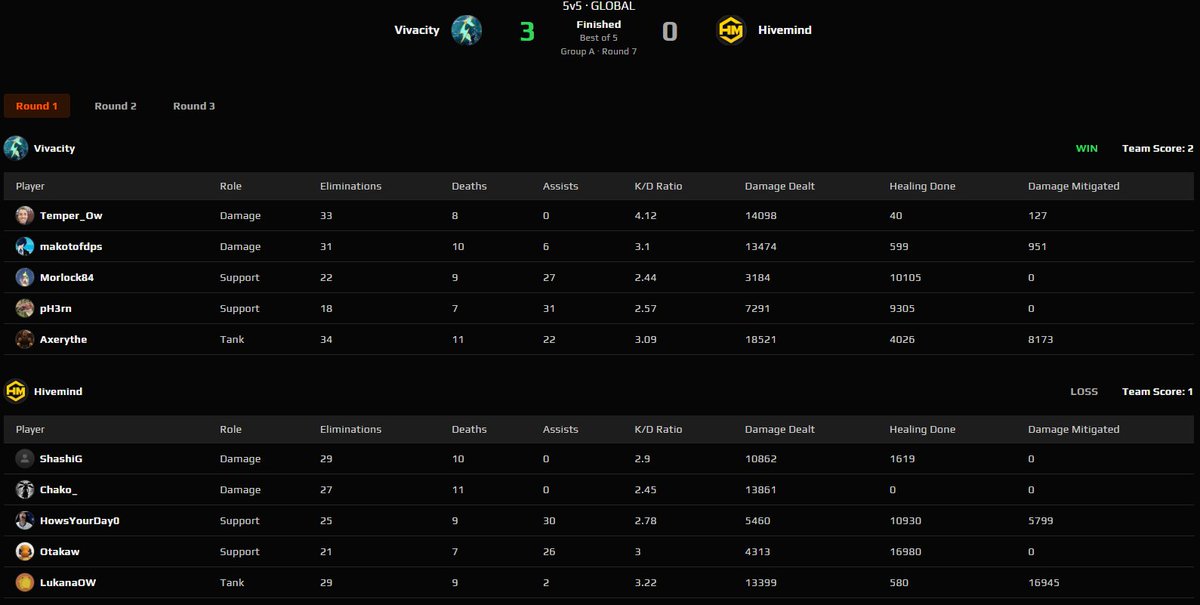Open LukanaOW player avatar
Viewport: 1200px width, 605px height.
pos(25,582)
